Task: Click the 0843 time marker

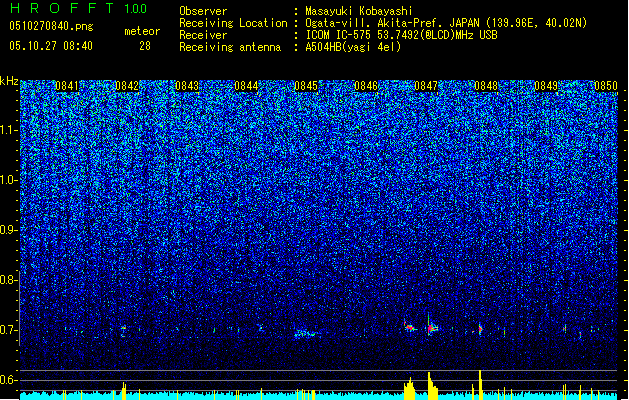Action: 187,86
